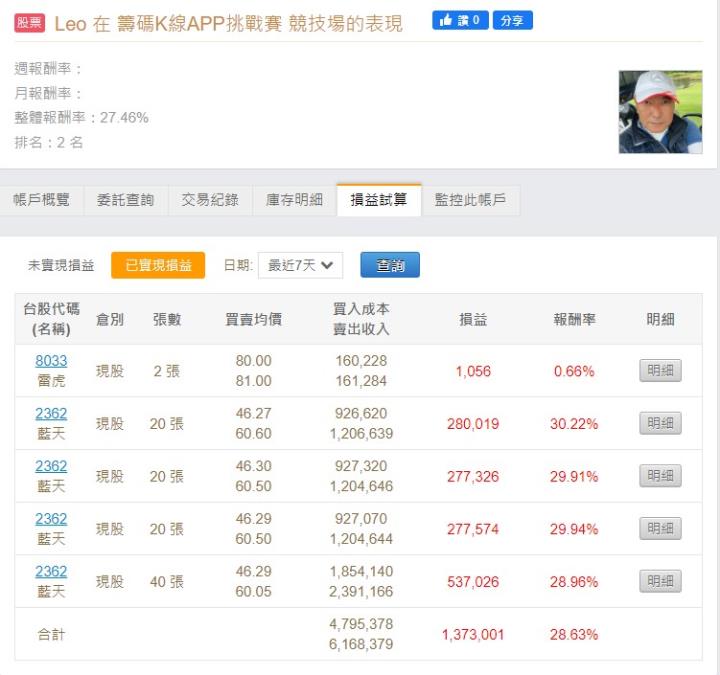The height and width of the screenshot is (675, 720).
Task: Open 2362 link in the 280,019 profit row
Action: pyautogui.click(x=51, y=414)
